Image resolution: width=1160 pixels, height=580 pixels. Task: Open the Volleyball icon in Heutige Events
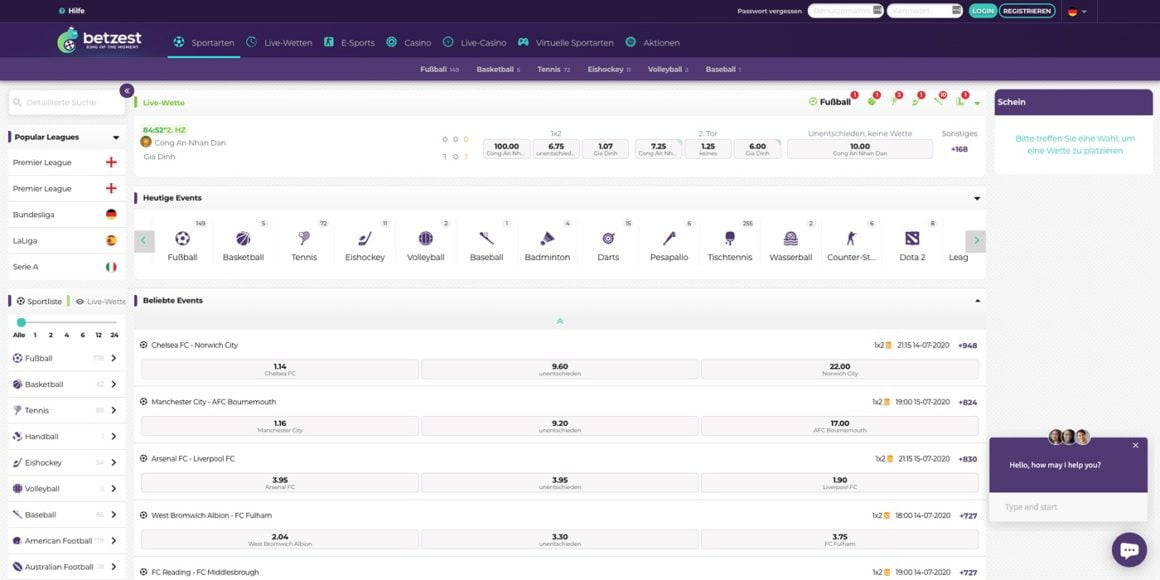coord(425,238)
